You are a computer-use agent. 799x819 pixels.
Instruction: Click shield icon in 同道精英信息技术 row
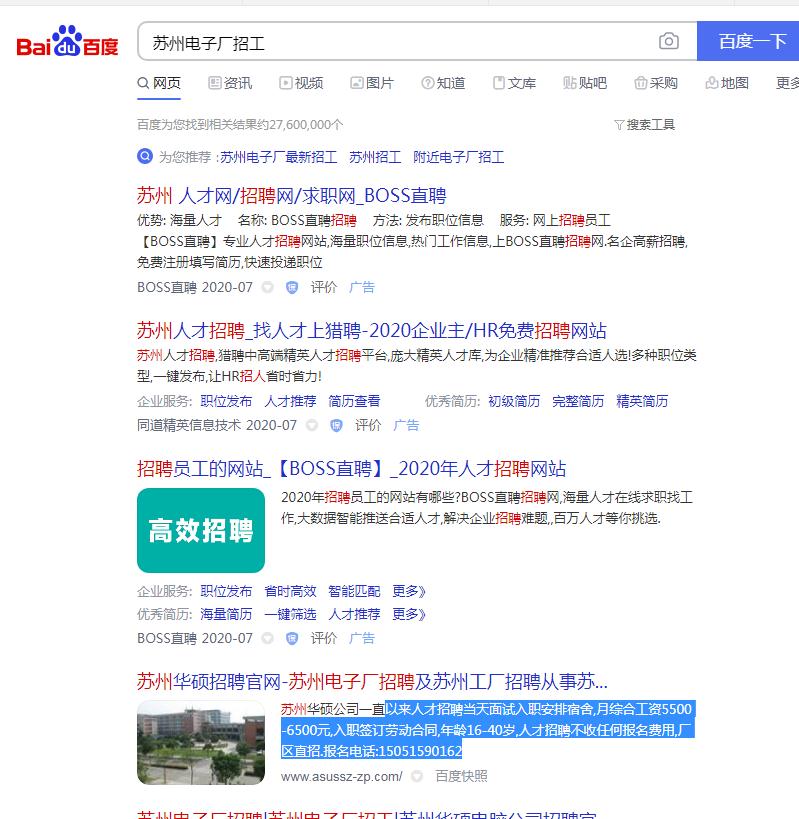336,425
